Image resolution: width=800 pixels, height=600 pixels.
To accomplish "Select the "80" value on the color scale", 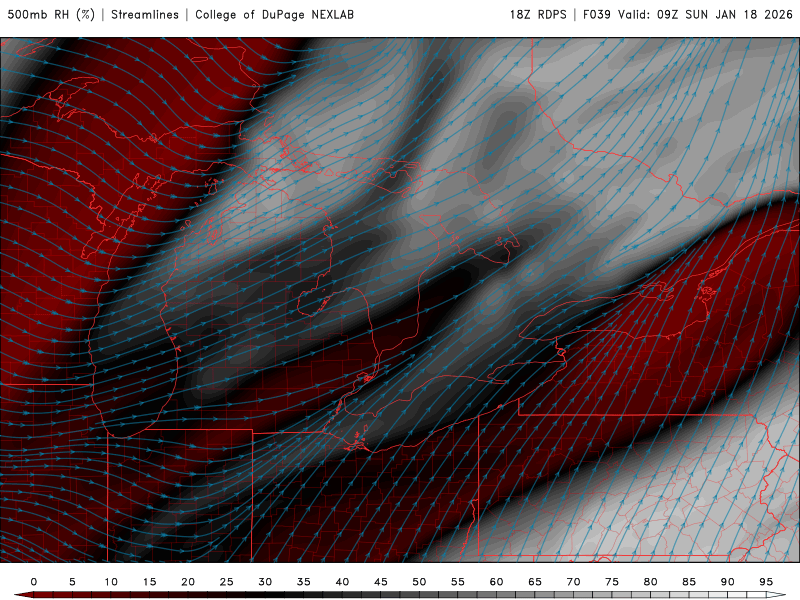I will coord(651,582).
